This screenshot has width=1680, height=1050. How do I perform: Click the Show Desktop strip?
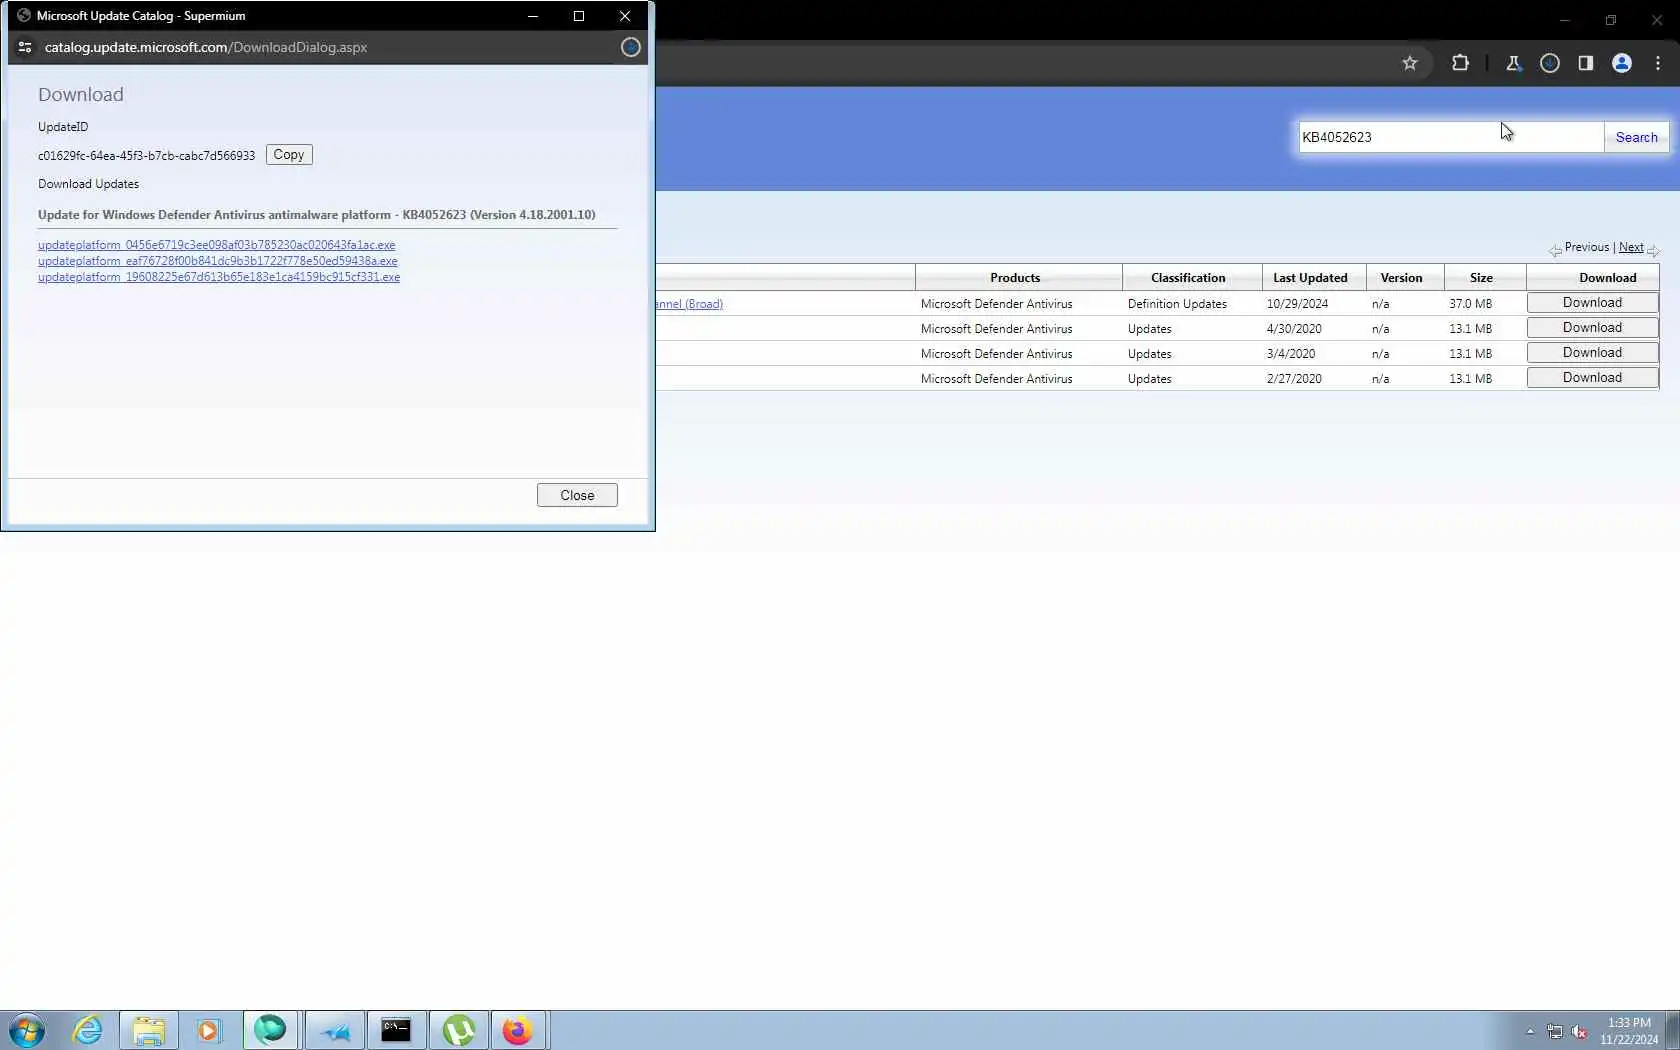coord(1672,1030)
